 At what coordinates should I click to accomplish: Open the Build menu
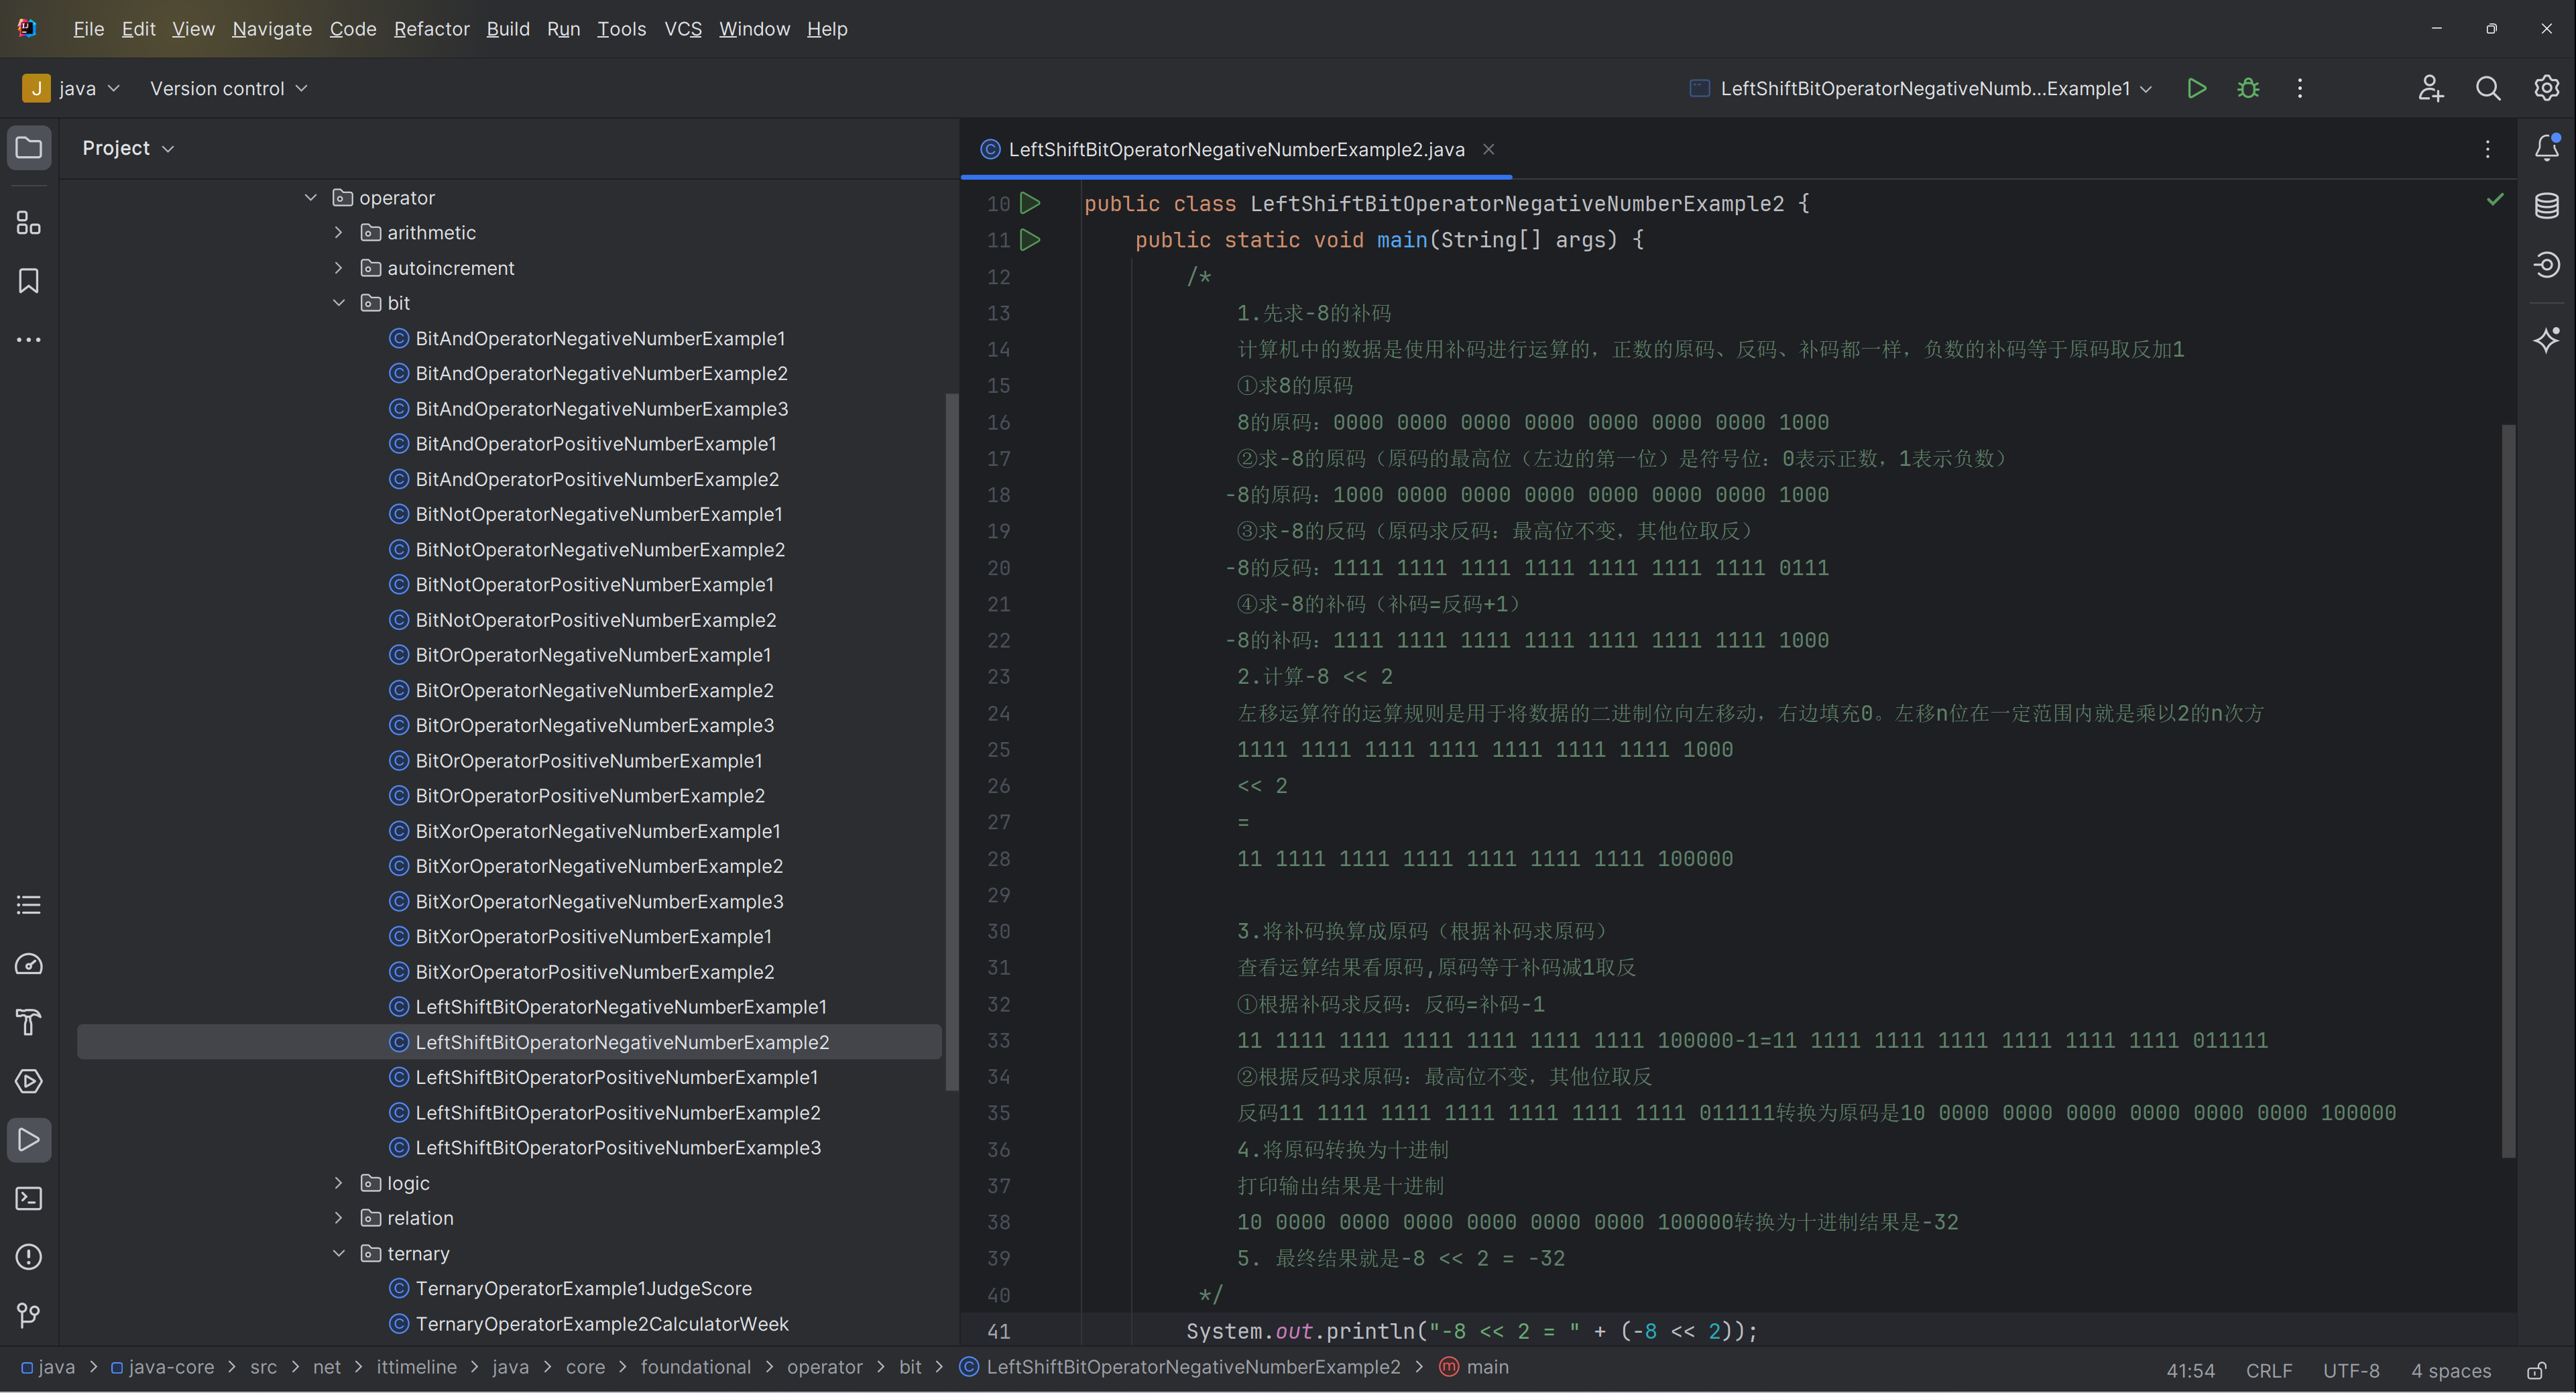click(508, 29)
